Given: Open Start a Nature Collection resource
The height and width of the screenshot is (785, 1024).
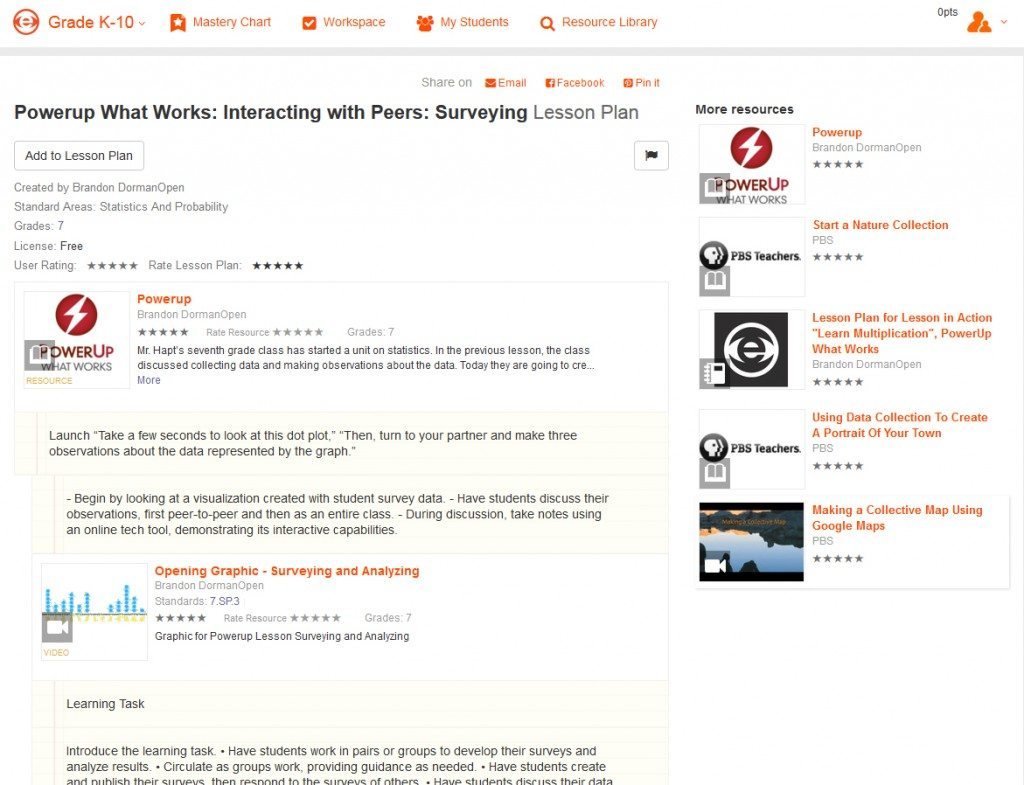Looking at the screenshot, I should (880, 225).
